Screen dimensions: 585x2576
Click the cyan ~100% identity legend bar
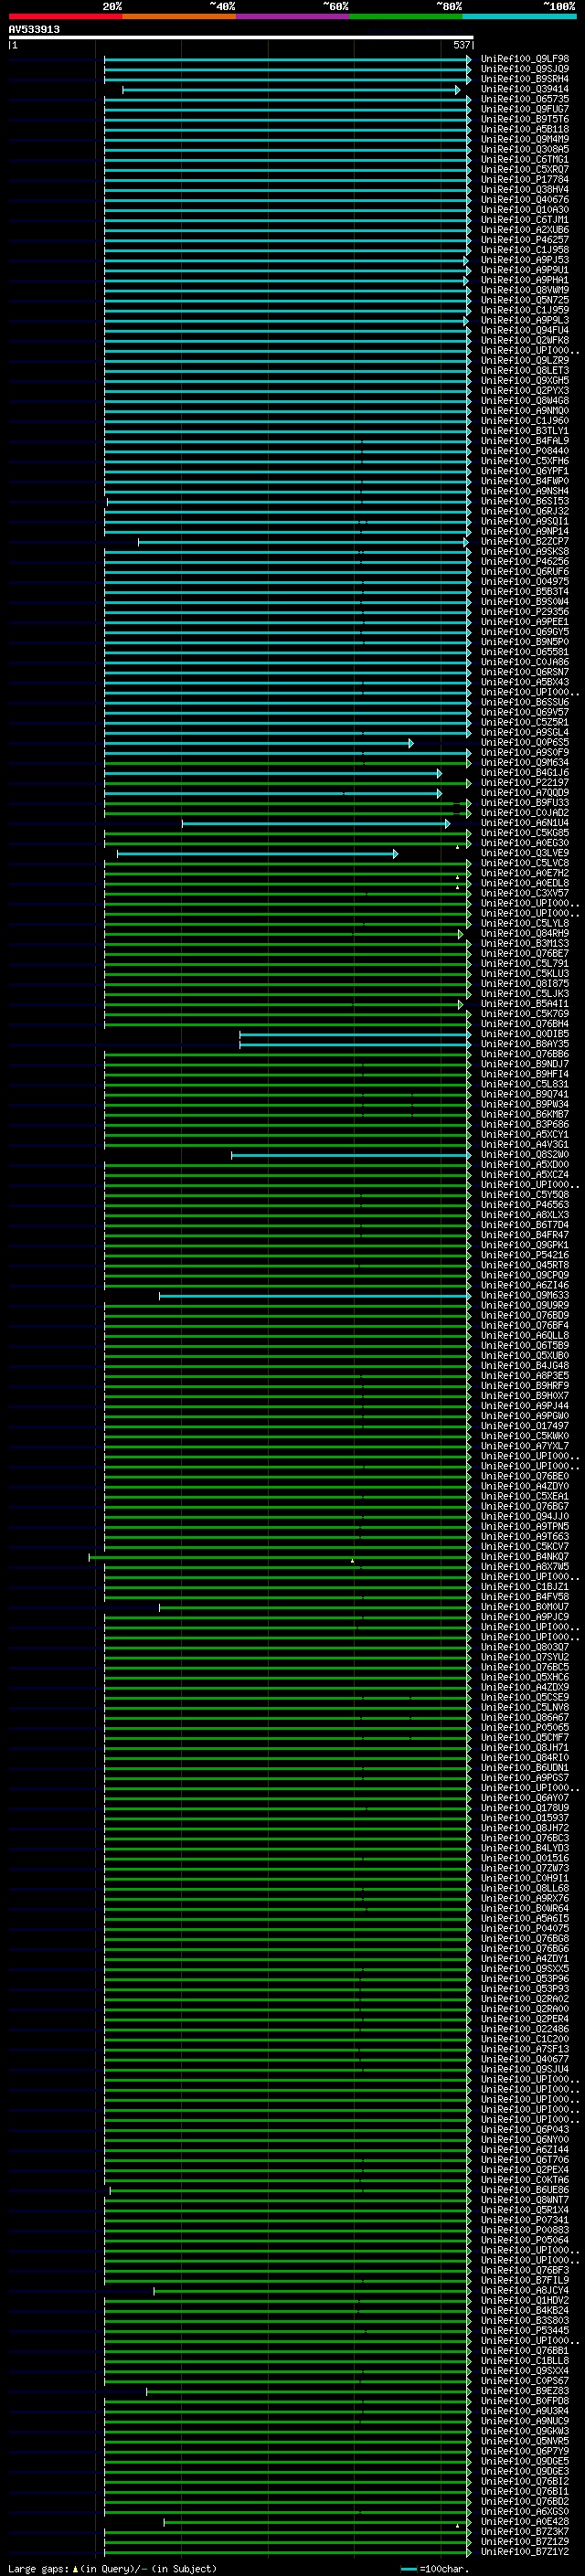pos(519,16)
